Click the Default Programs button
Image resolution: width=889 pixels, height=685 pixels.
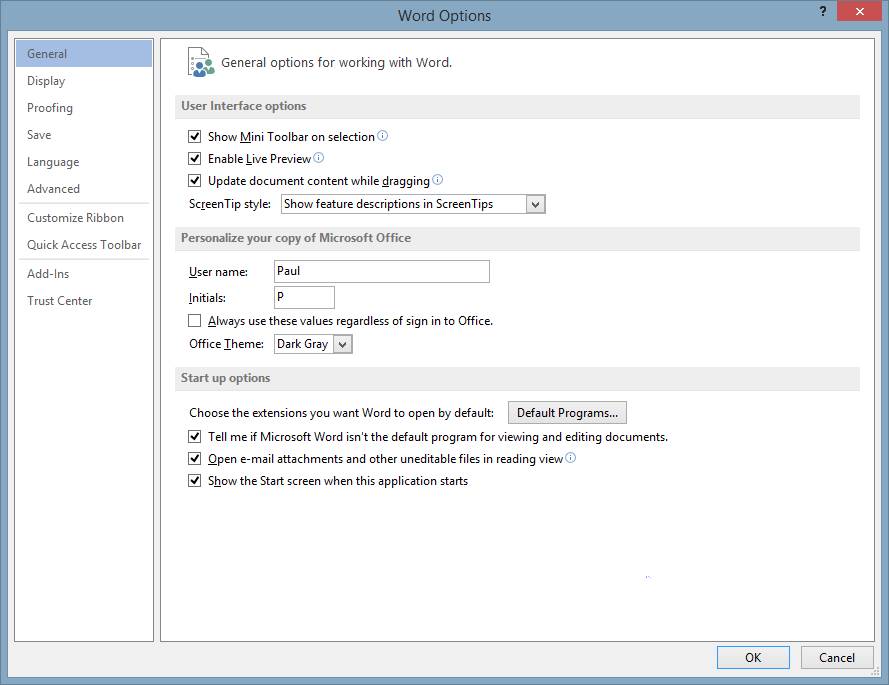tap(567, 412)
